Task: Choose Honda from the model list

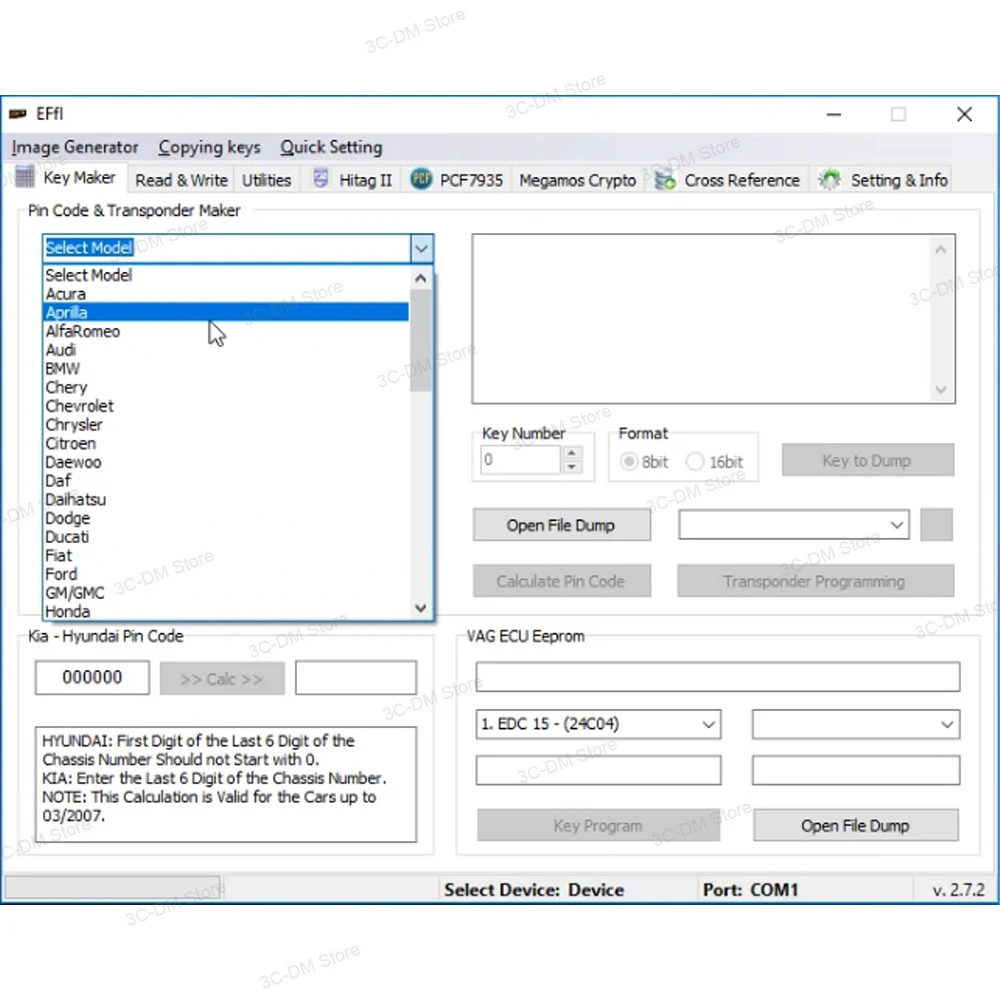Action: click(x=226, y=611)
